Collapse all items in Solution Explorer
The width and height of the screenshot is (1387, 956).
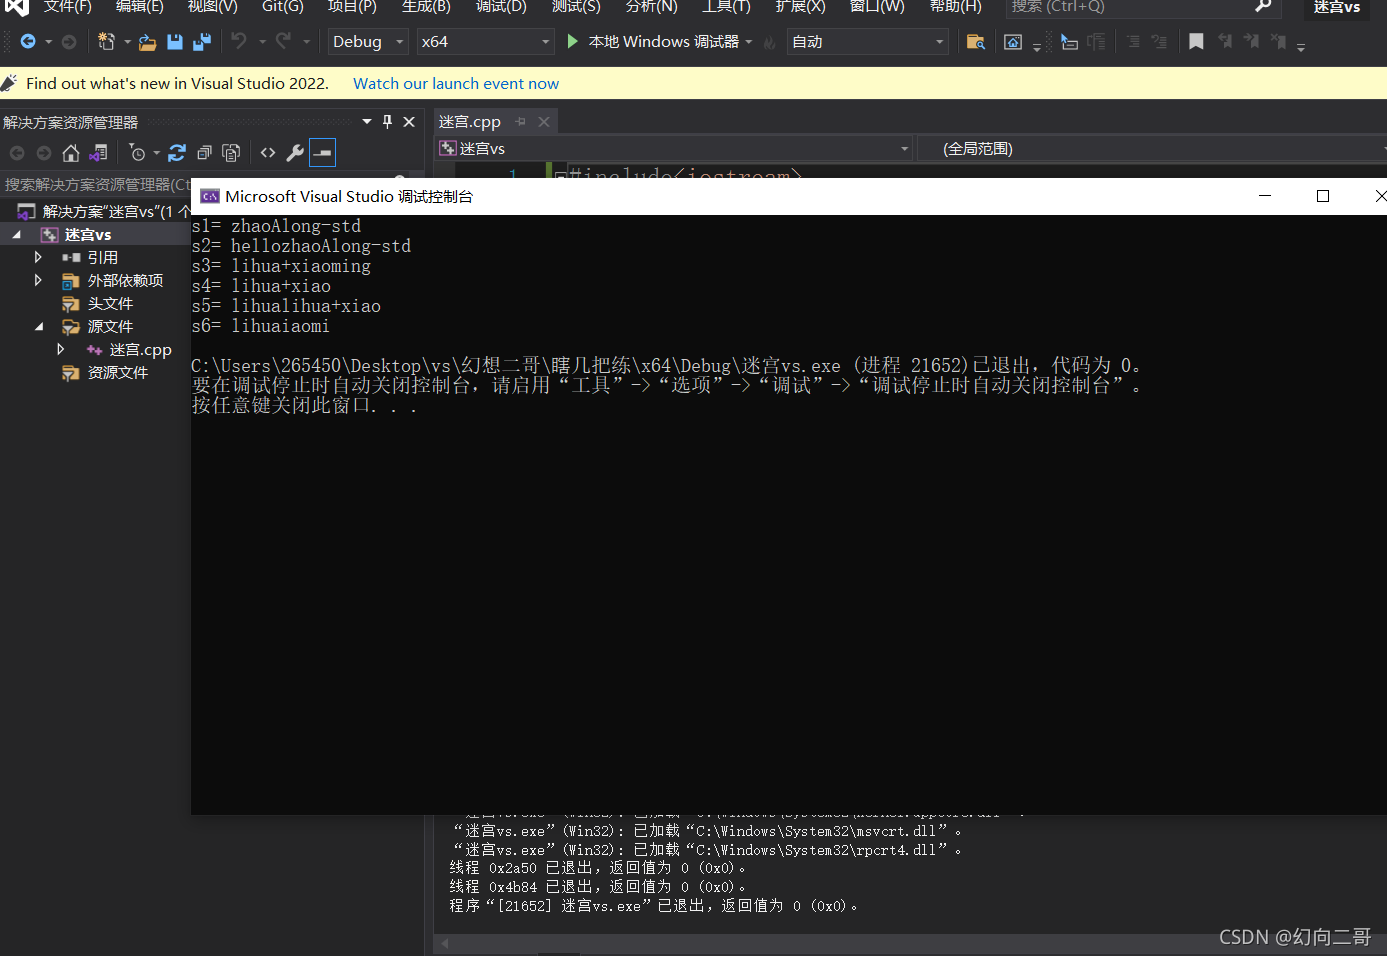pyautogui.click(x=204, y=153)
